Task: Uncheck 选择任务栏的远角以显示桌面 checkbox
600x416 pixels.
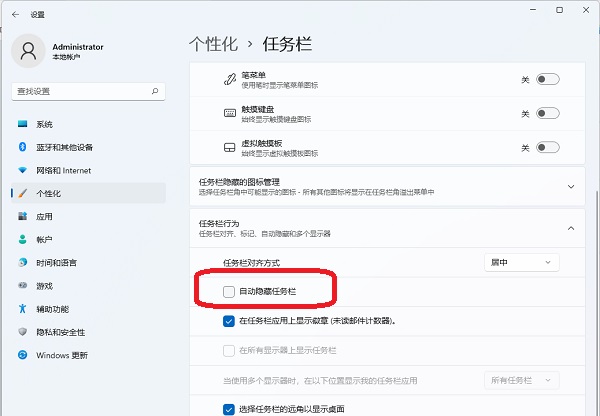Action: [229, 409]
